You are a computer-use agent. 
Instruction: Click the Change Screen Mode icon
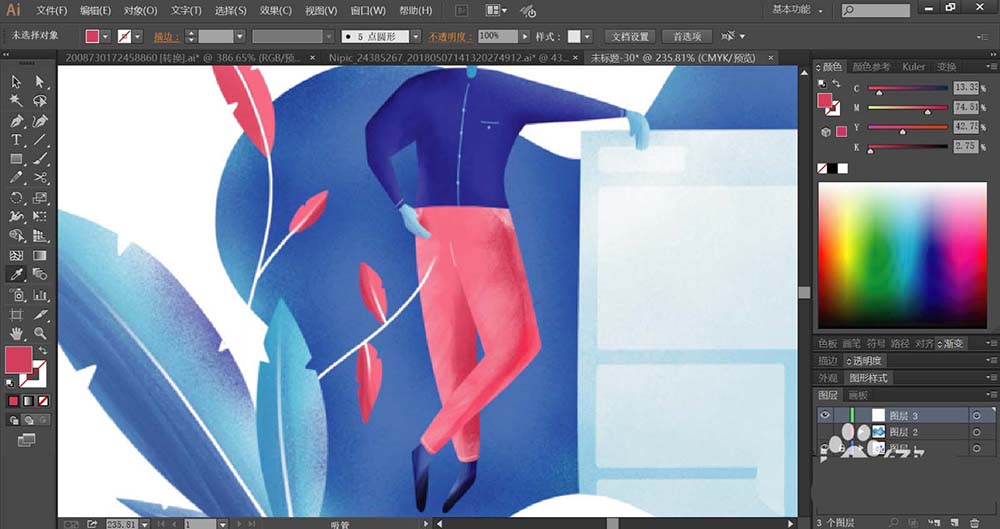pos(26,440)
